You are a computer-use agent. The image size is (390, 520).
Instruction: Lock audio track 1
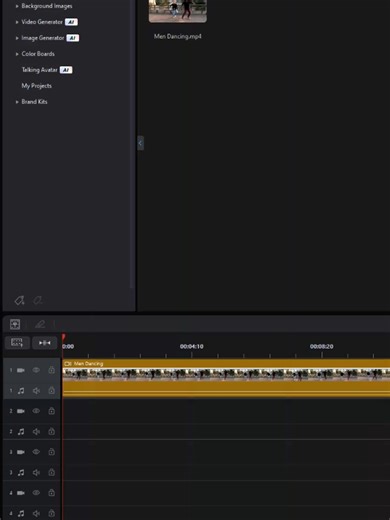(x=51, y=391)
